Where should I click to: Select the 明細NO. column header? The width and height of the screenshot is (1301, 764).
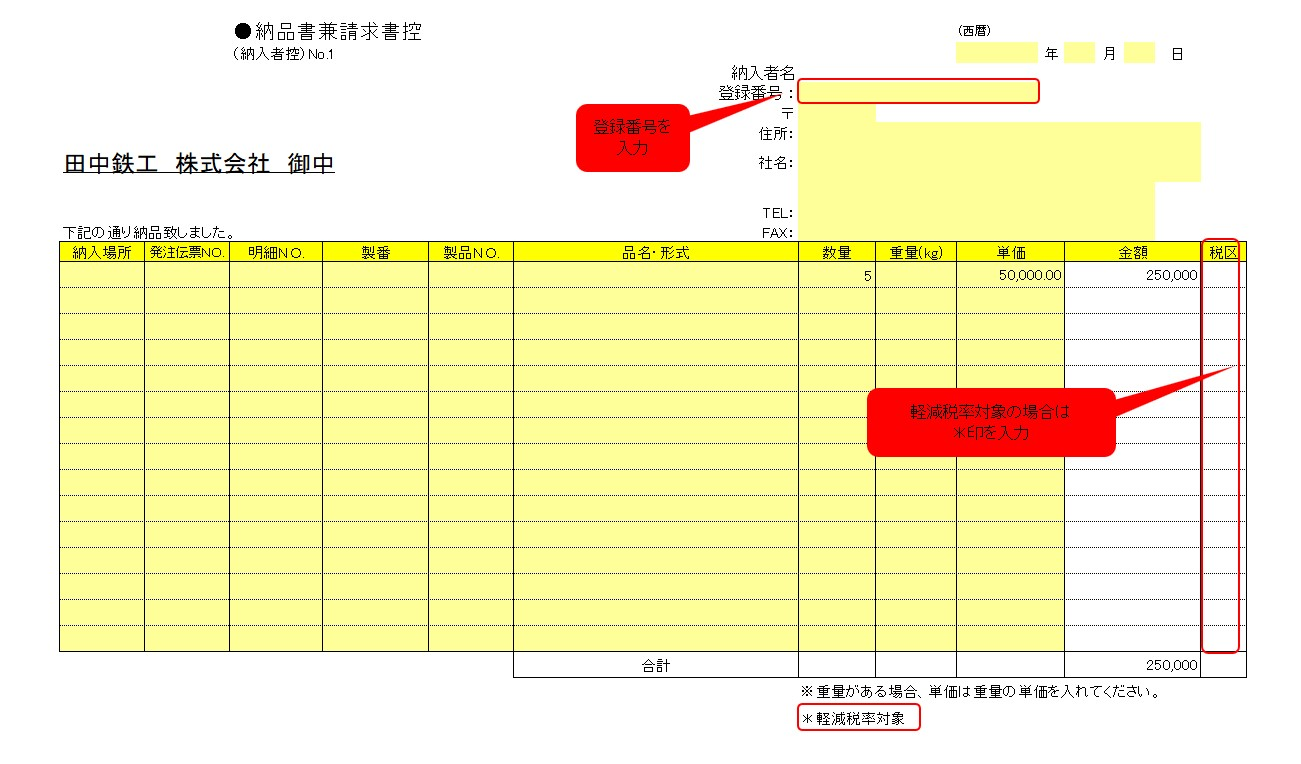coord(276,252)
